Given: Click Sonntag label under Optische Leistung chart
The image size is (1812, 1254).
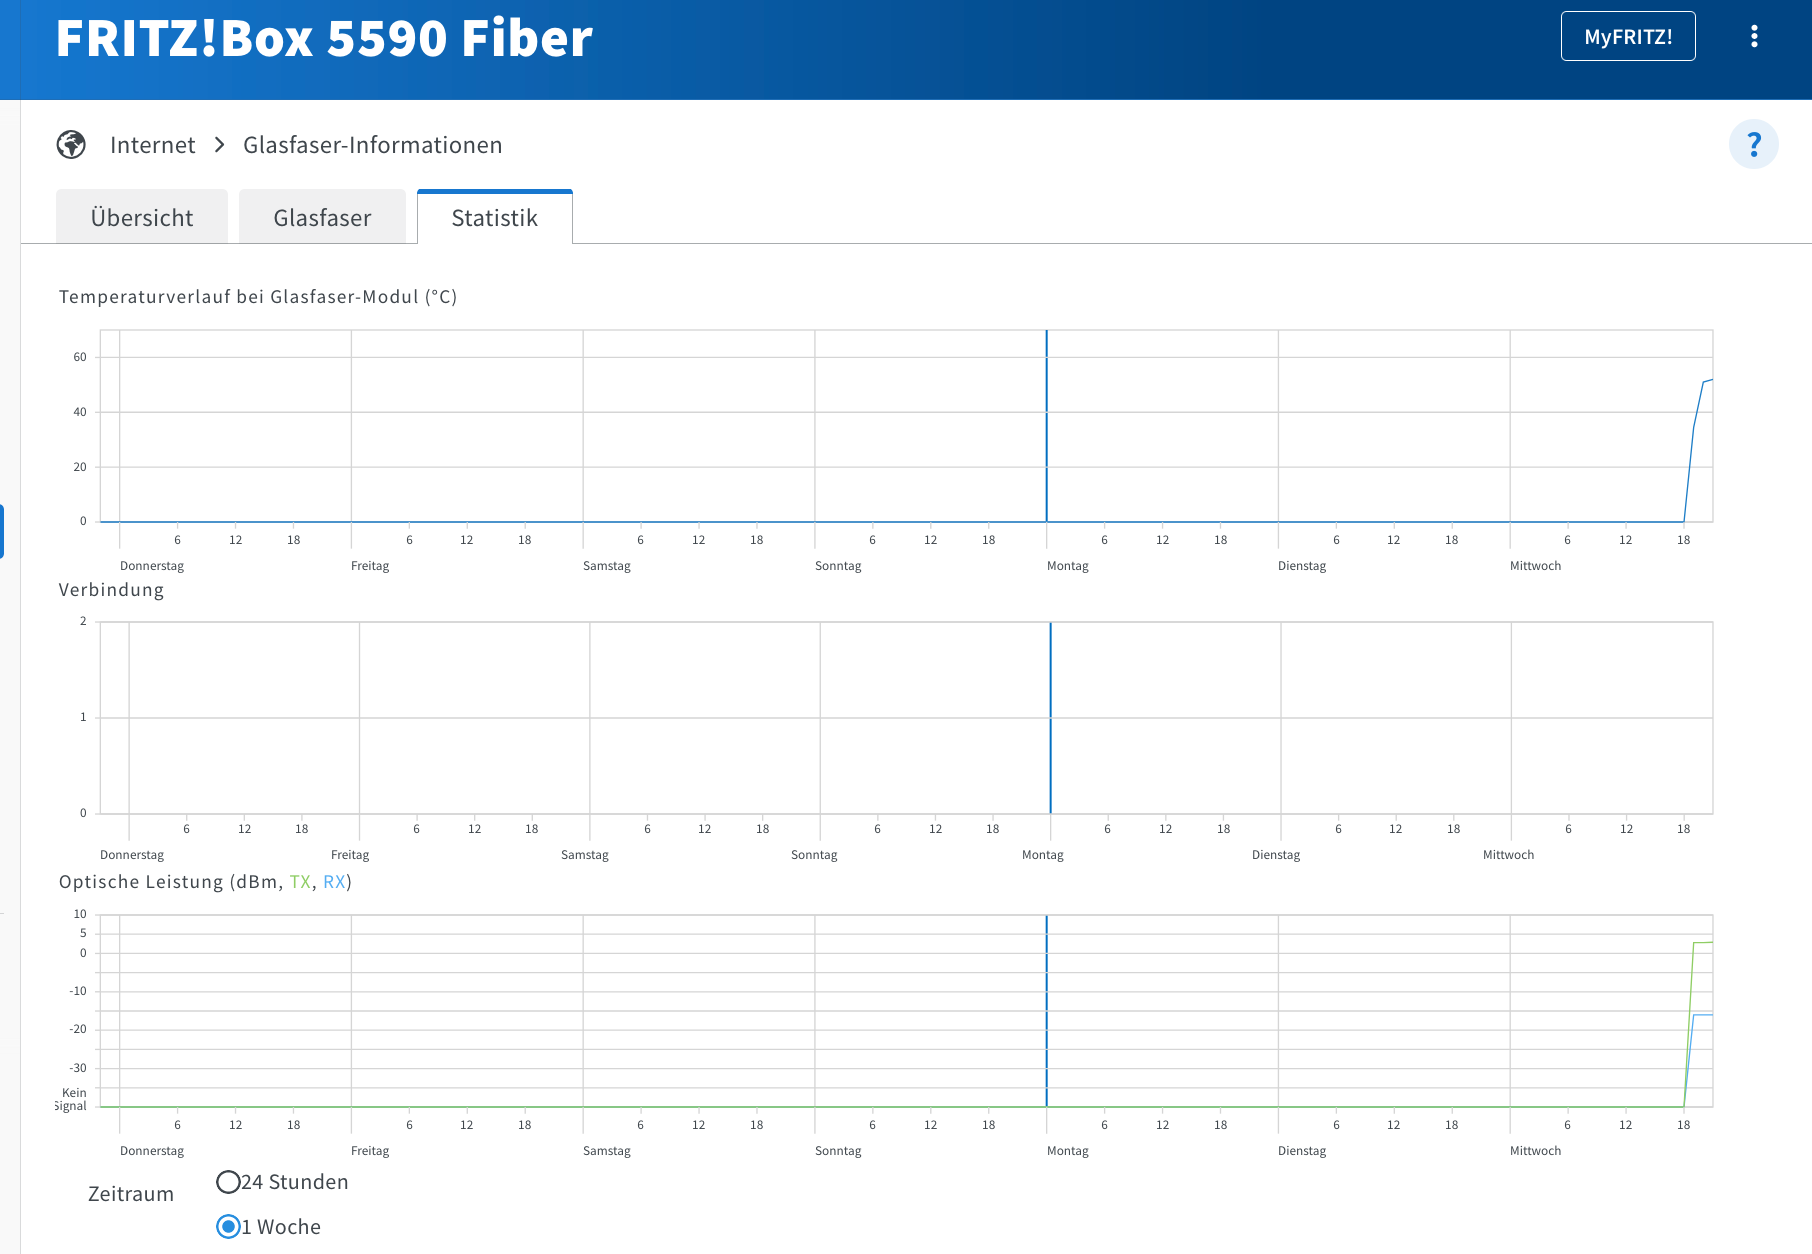Looking at the screenshot, I should [x=838, y=1151].
